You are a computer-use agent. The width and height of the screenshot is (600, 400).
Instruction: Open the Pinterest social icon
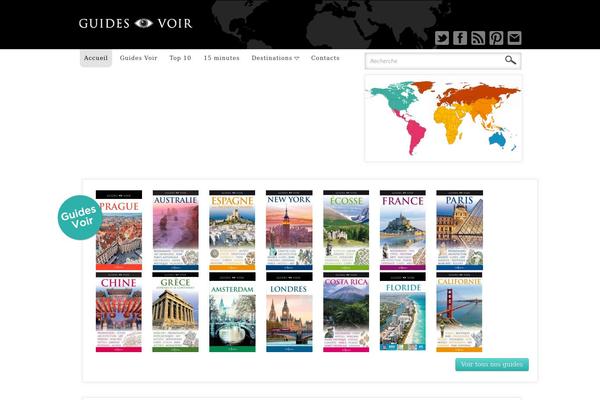(496, 38)
